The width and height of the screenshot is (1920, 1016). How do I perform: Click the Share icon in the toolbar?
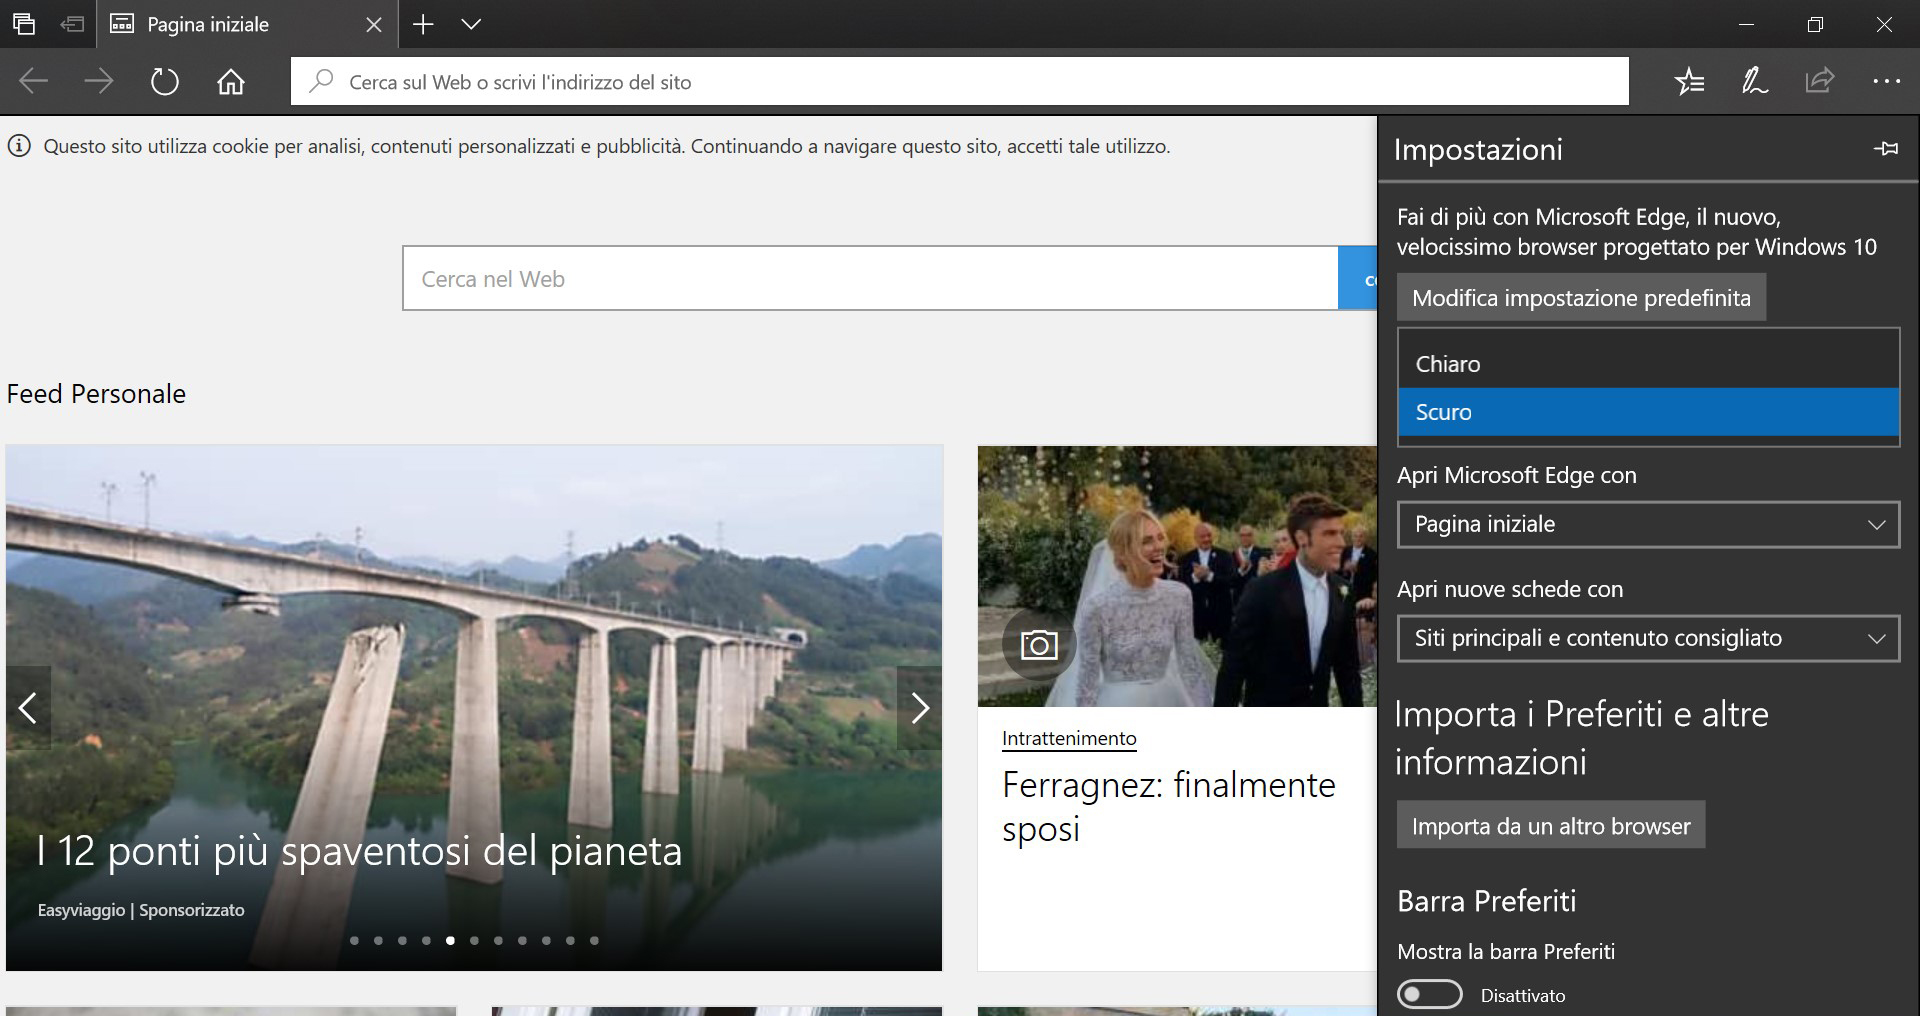tap(1820, 81)
